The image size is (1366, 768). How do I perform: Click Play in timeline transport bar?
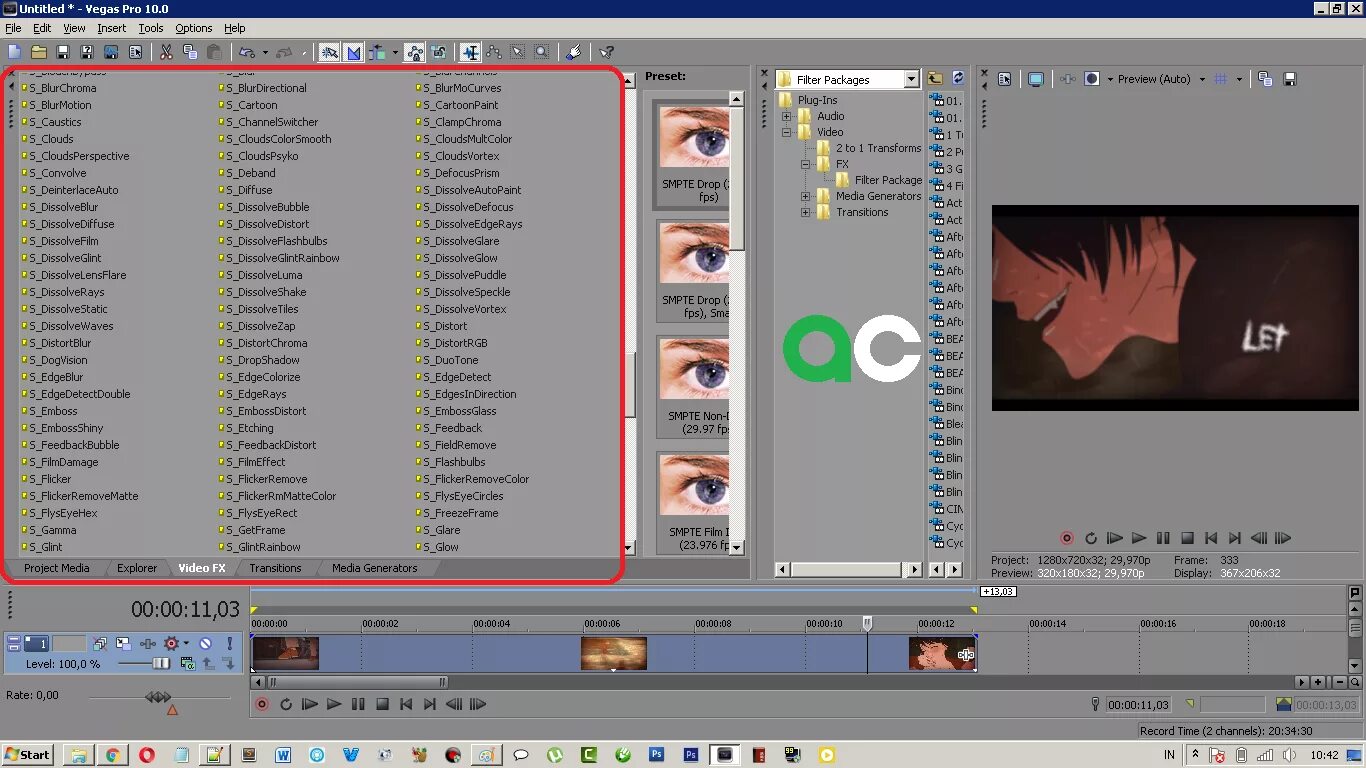coord(334,704)
